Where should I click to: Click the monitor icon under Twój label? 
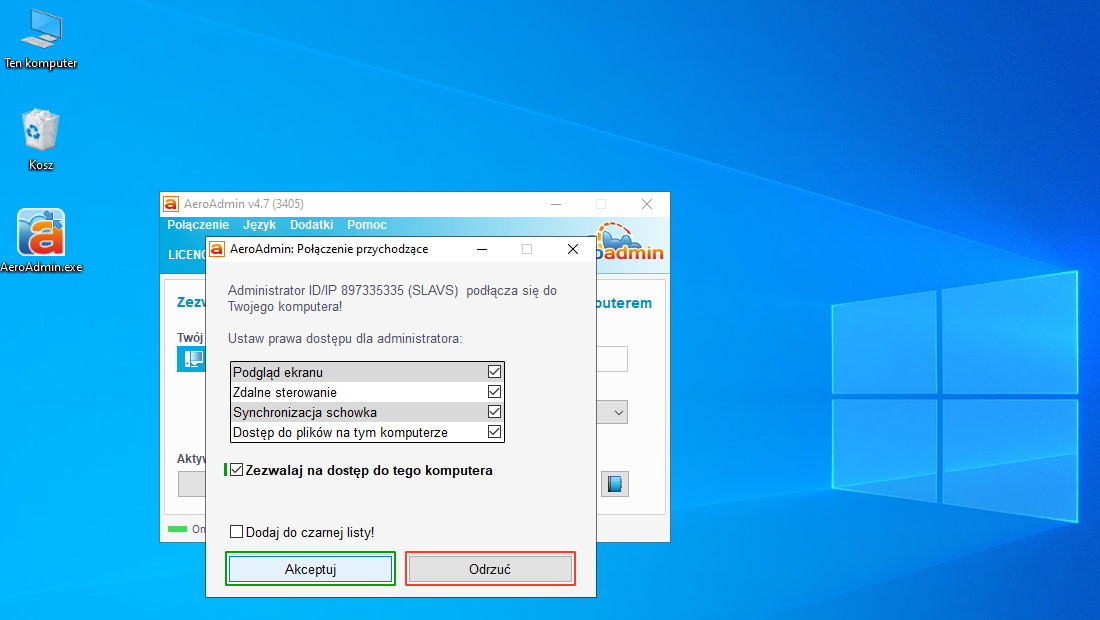[191, 359]
